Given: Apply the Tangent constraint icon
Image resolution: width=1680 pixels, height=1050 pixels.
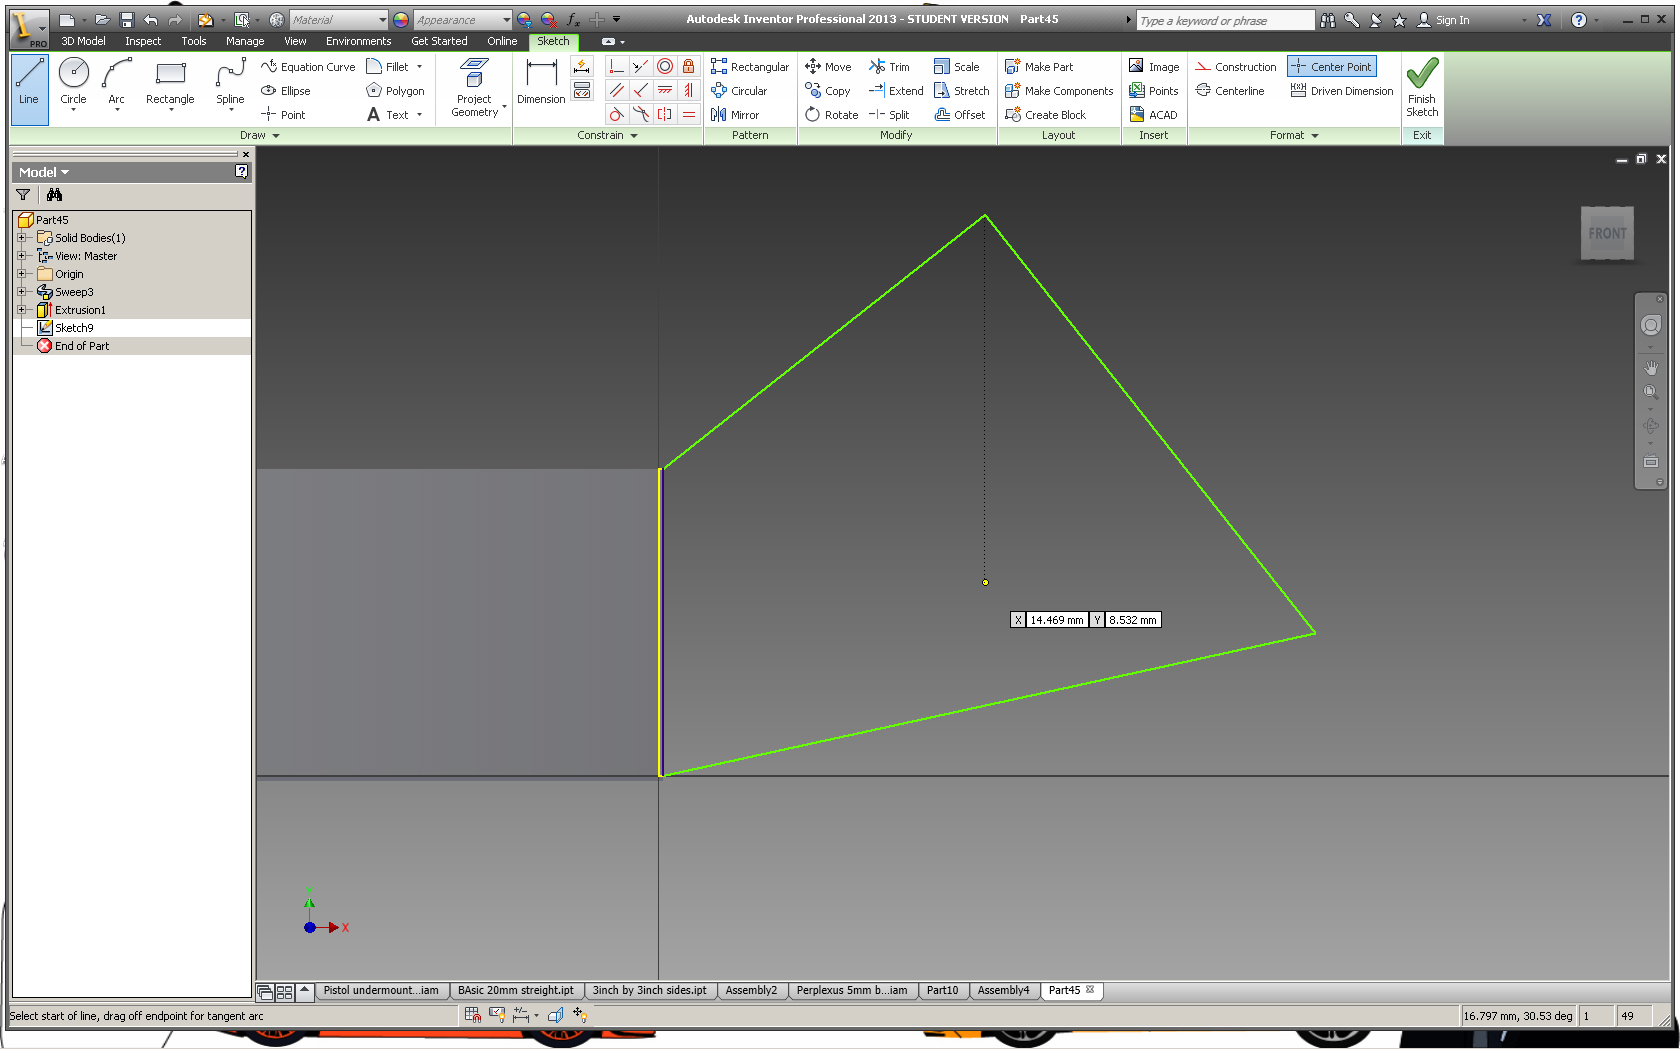Looking at the screenshot, I should (617, 114).
